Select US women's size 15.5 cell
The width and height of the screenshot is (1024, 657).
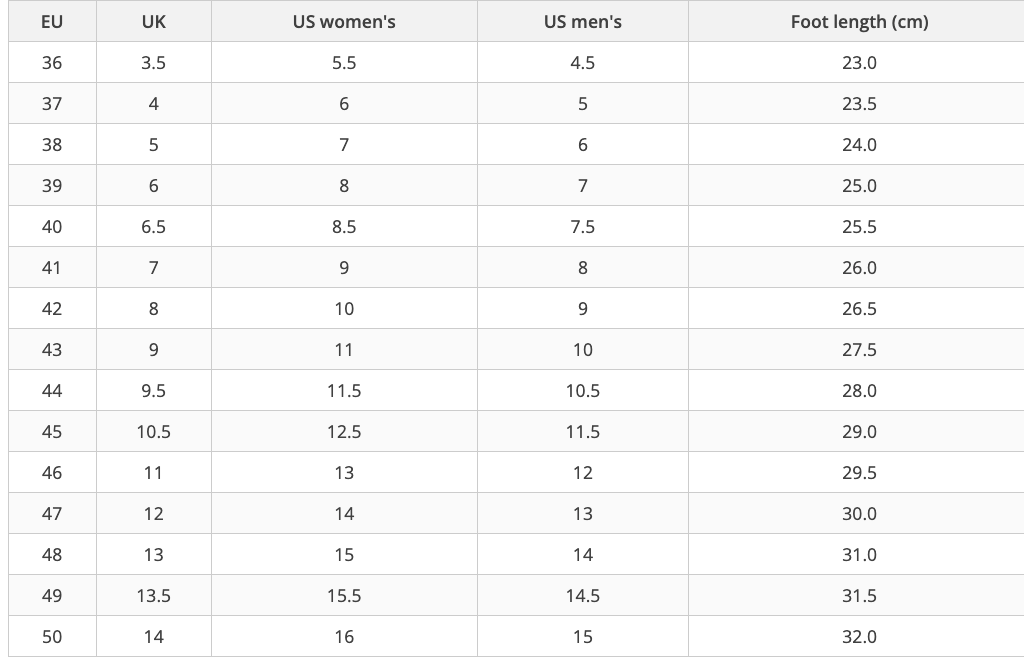(344, 596)
